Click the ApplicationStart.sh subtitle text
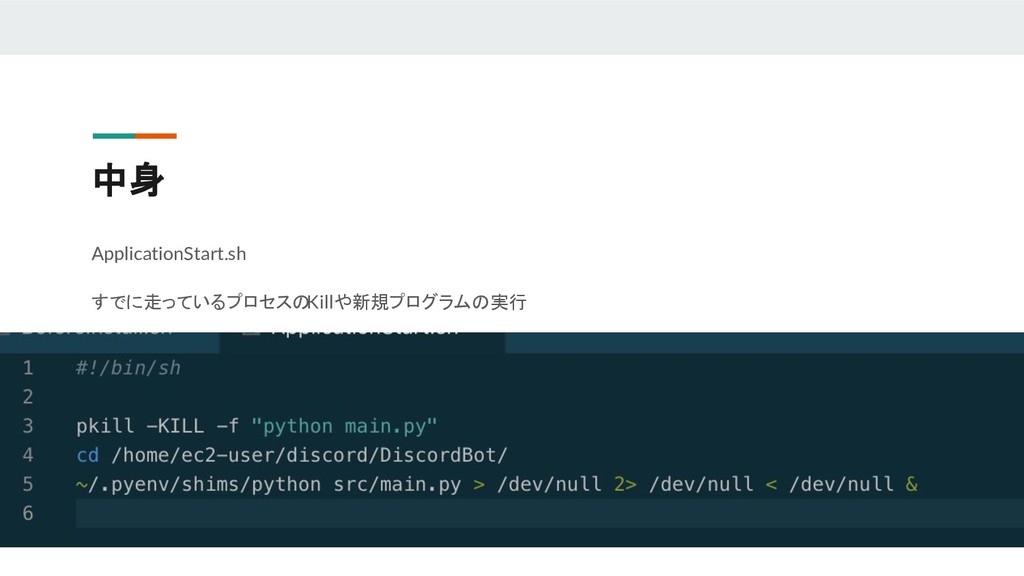Image resolution: width=1024 pixels, height=576 pixels. click(x=168, y=253)
